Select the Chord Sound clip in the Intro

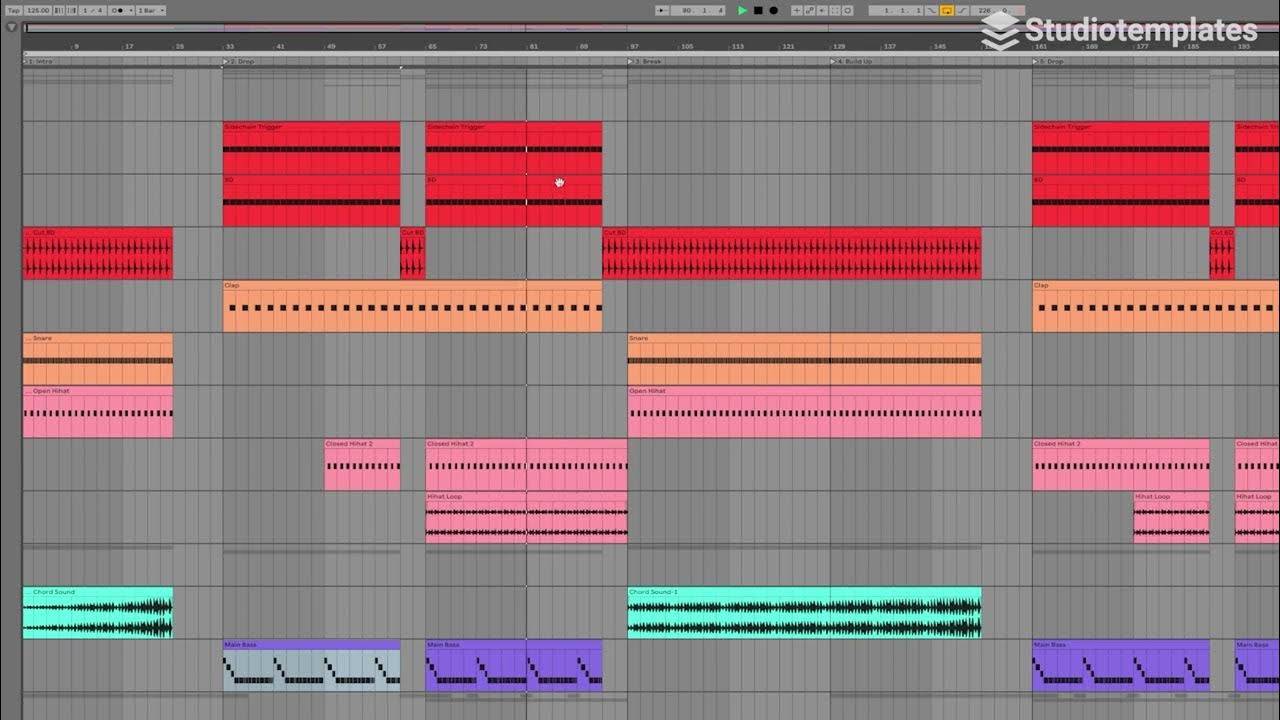pyautogui.click(x=98, y=612)
